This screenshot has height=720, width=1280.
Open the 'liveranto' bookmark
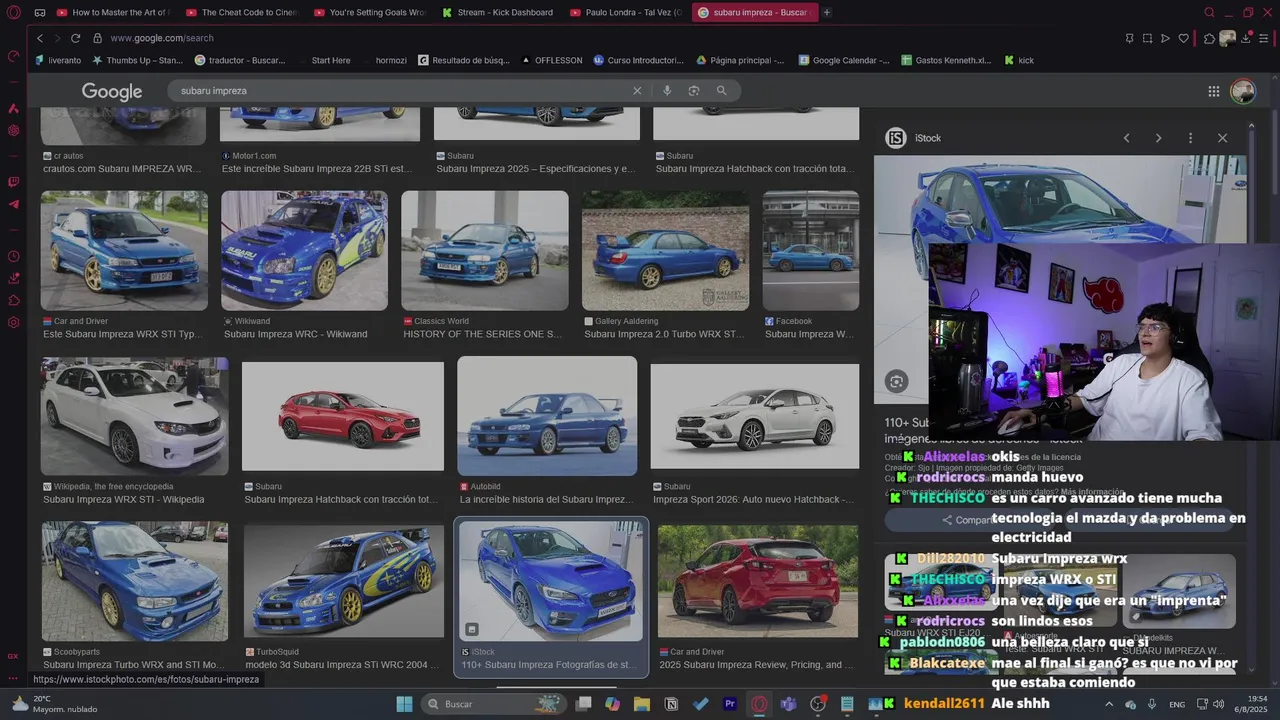tap(57, 60)
